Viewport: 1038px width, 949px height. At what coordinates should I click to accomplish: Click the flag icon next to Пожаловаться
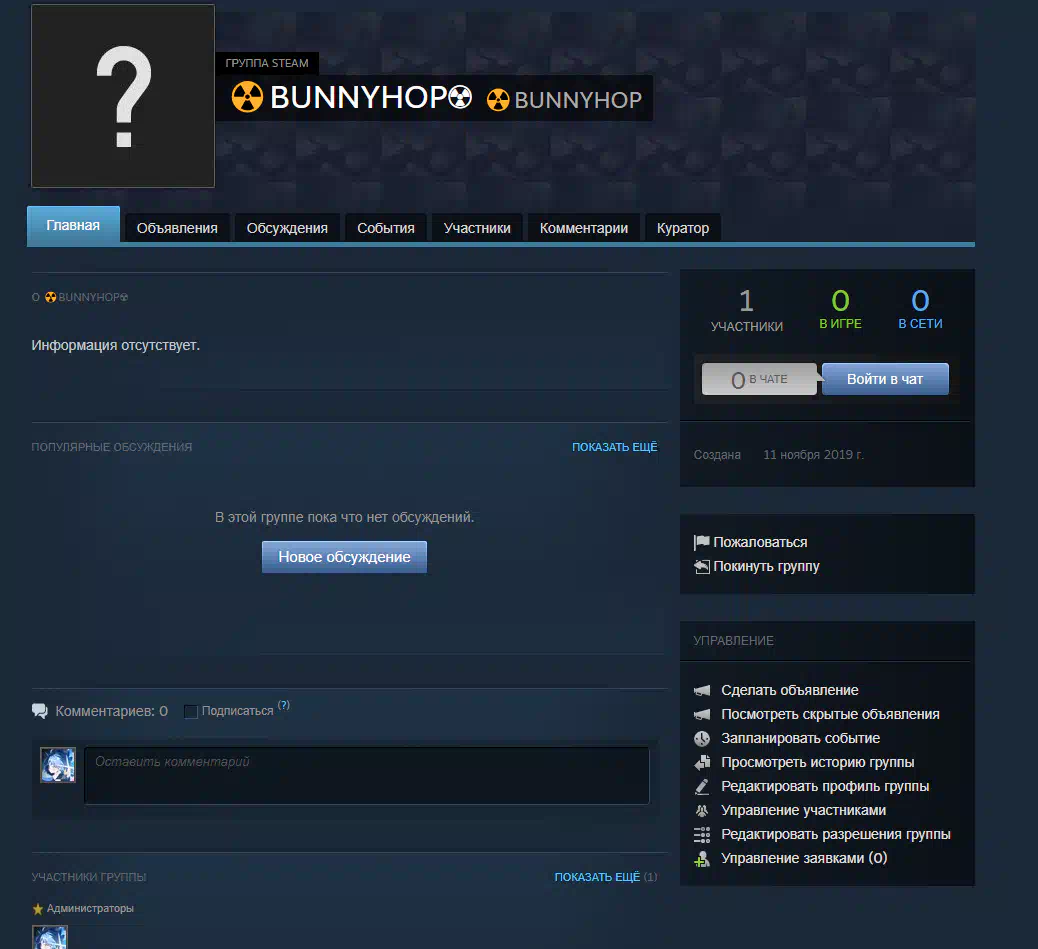coord(701,543)
